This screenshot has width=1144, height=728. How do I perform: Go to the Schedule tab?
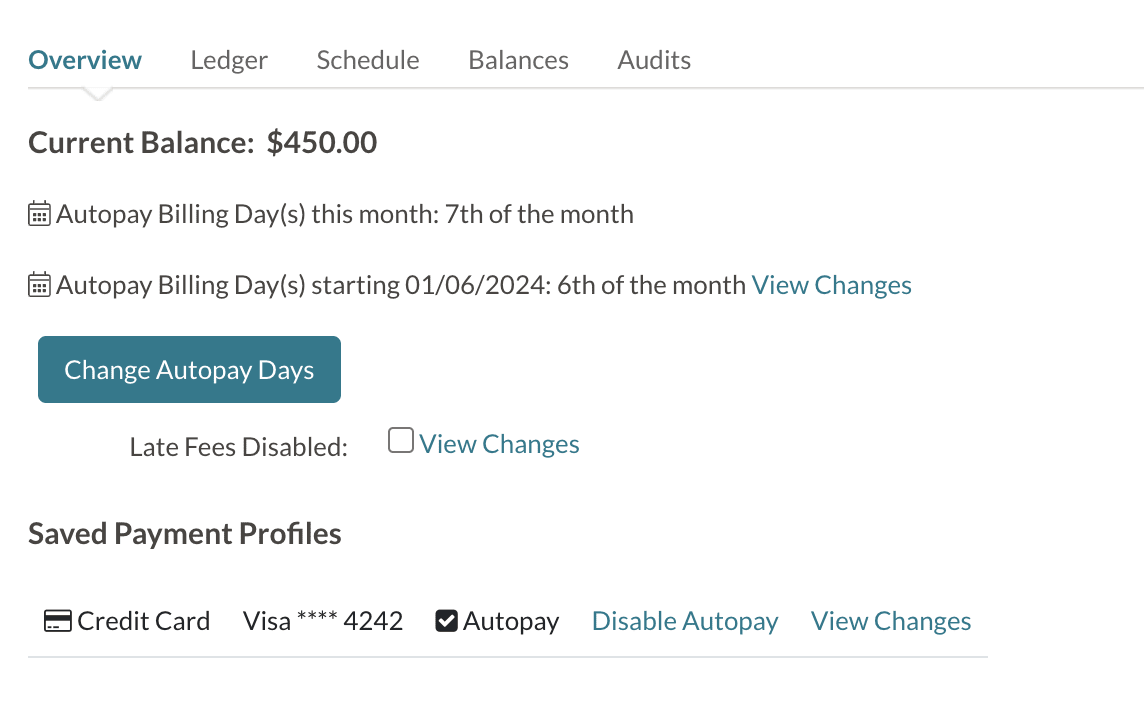coord(368,60)
